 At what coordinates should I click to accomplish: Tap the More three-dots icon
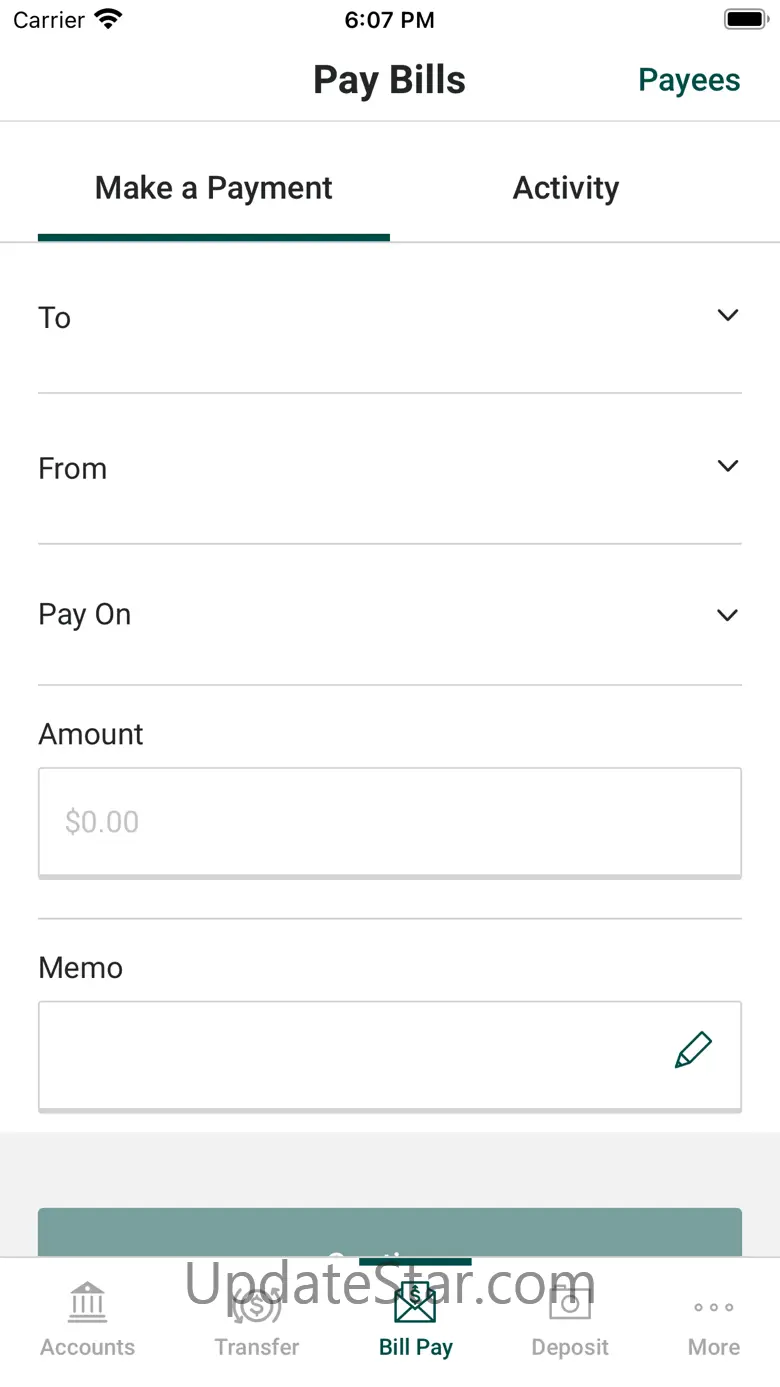[714, 1307]
